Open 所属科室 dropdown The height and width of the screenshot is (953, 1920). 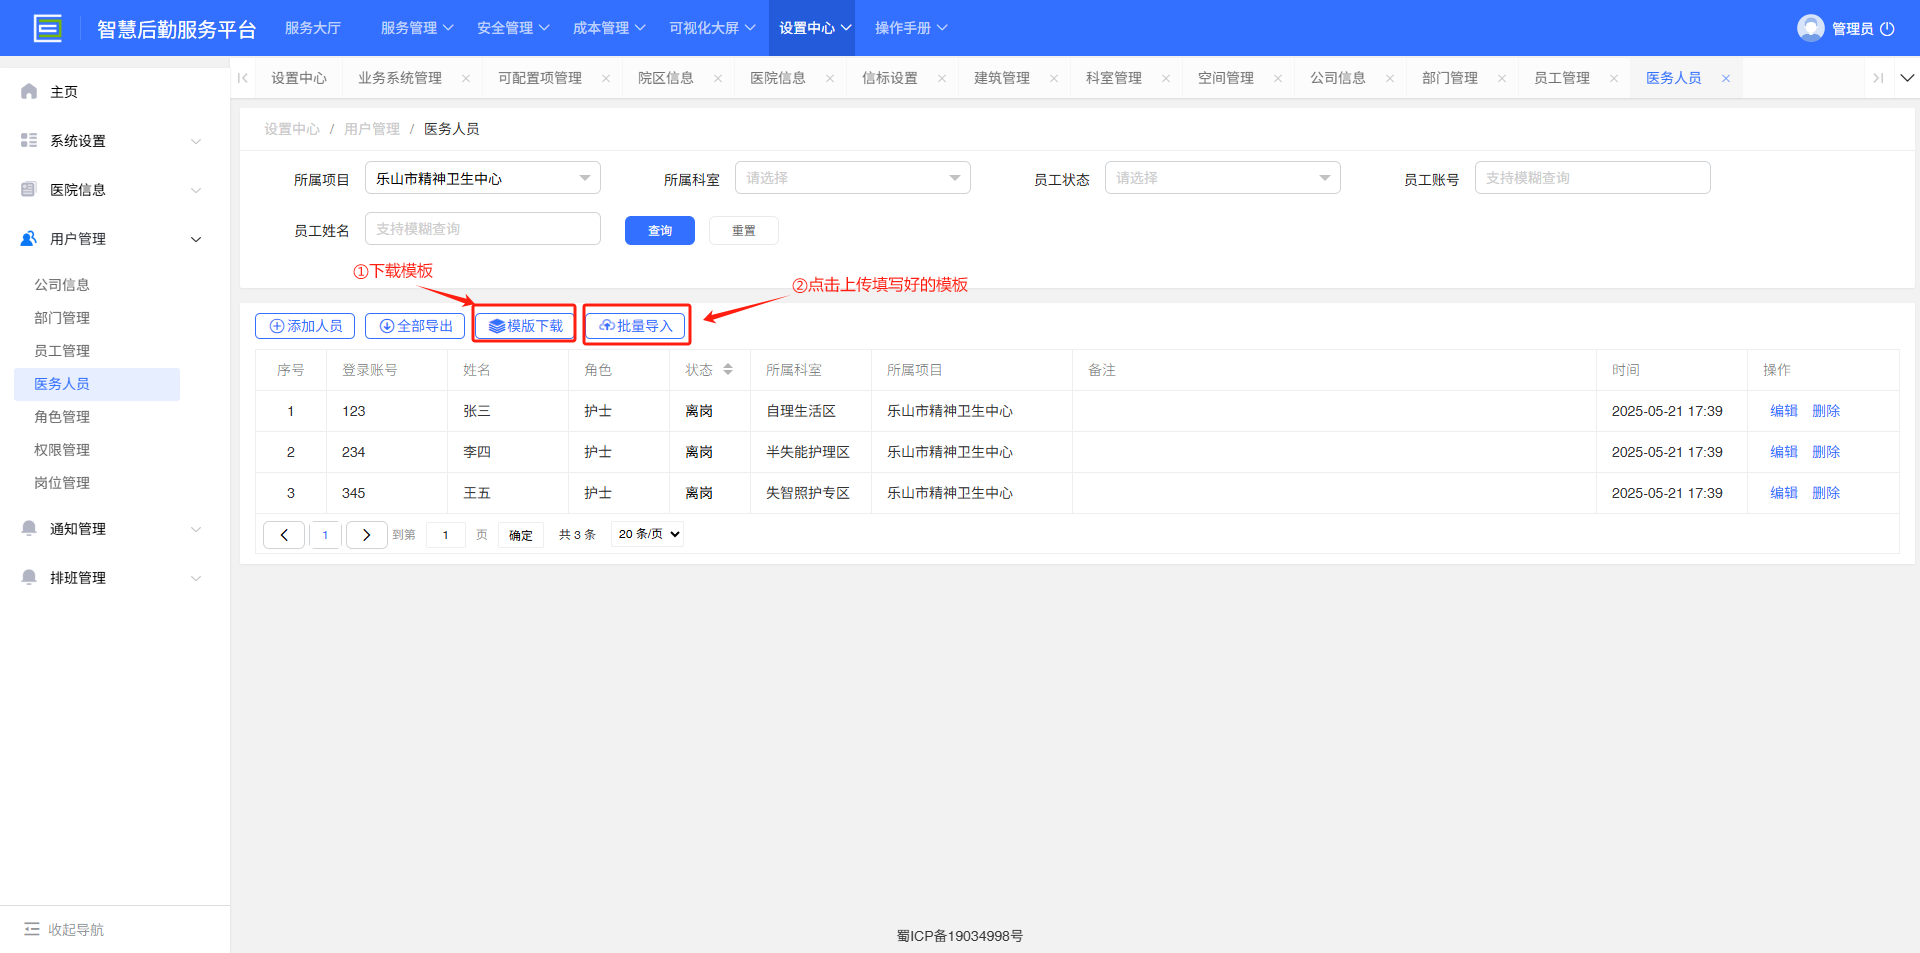pyautogui.click(x=853, y=178)
